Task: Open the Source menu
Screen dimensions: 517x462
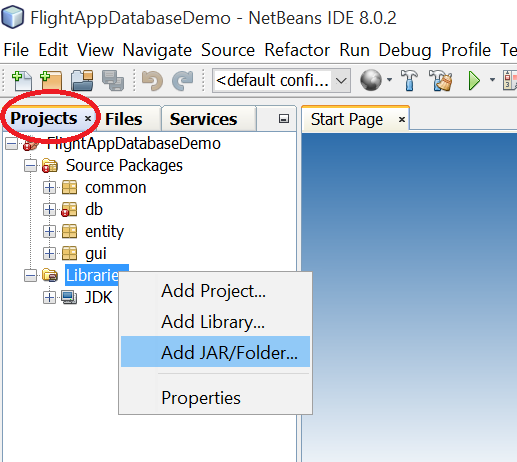Action: (228, 50)
